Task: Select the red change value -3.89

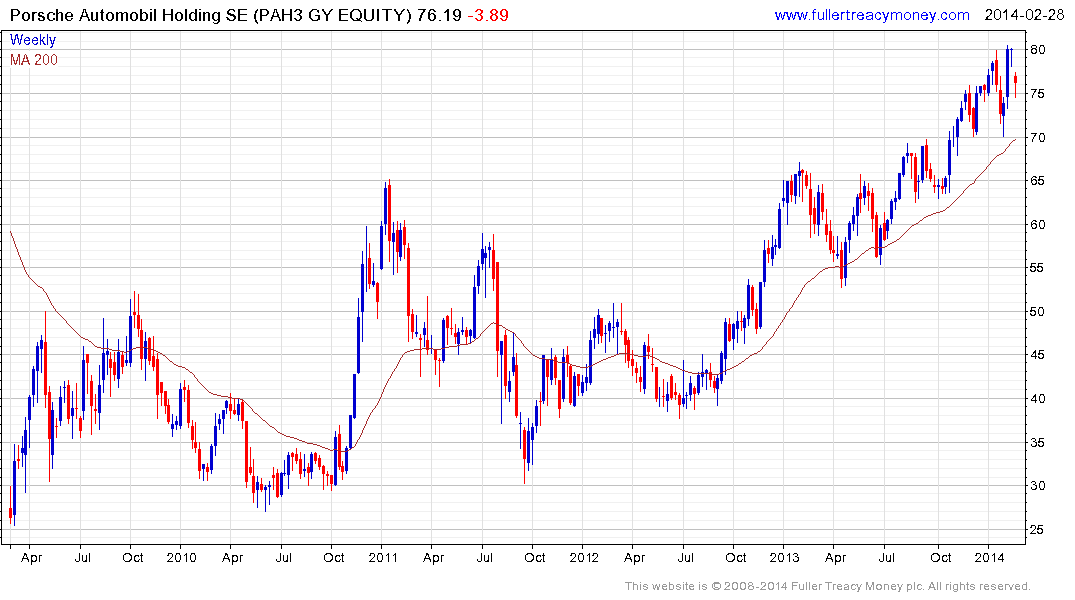Action: [x=487, y=15]
